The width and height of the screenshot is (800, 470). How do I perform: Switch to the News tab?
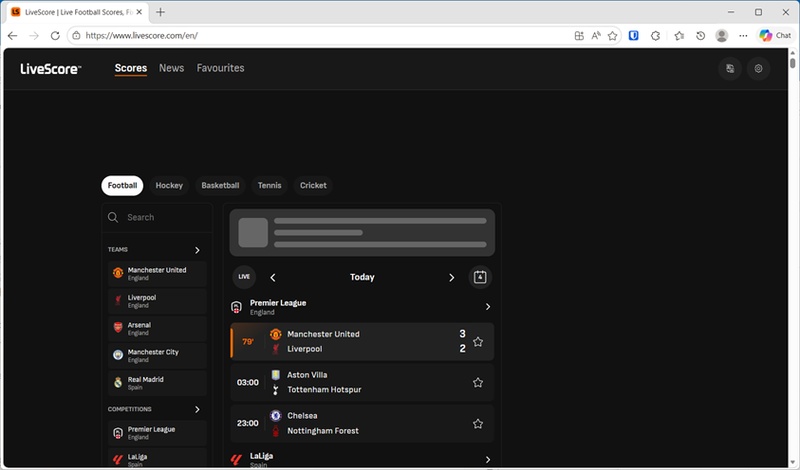click(171, 68)
